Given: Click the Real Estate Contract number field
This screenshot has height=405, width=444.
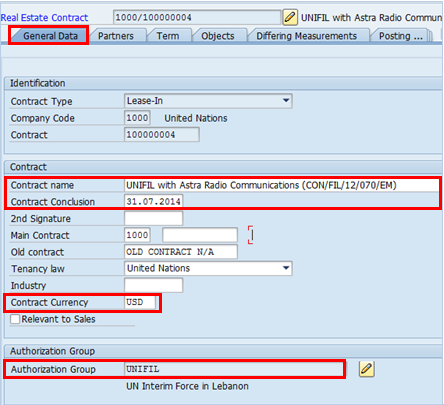Looking at the screenshot, I should [x=197, y=17].
